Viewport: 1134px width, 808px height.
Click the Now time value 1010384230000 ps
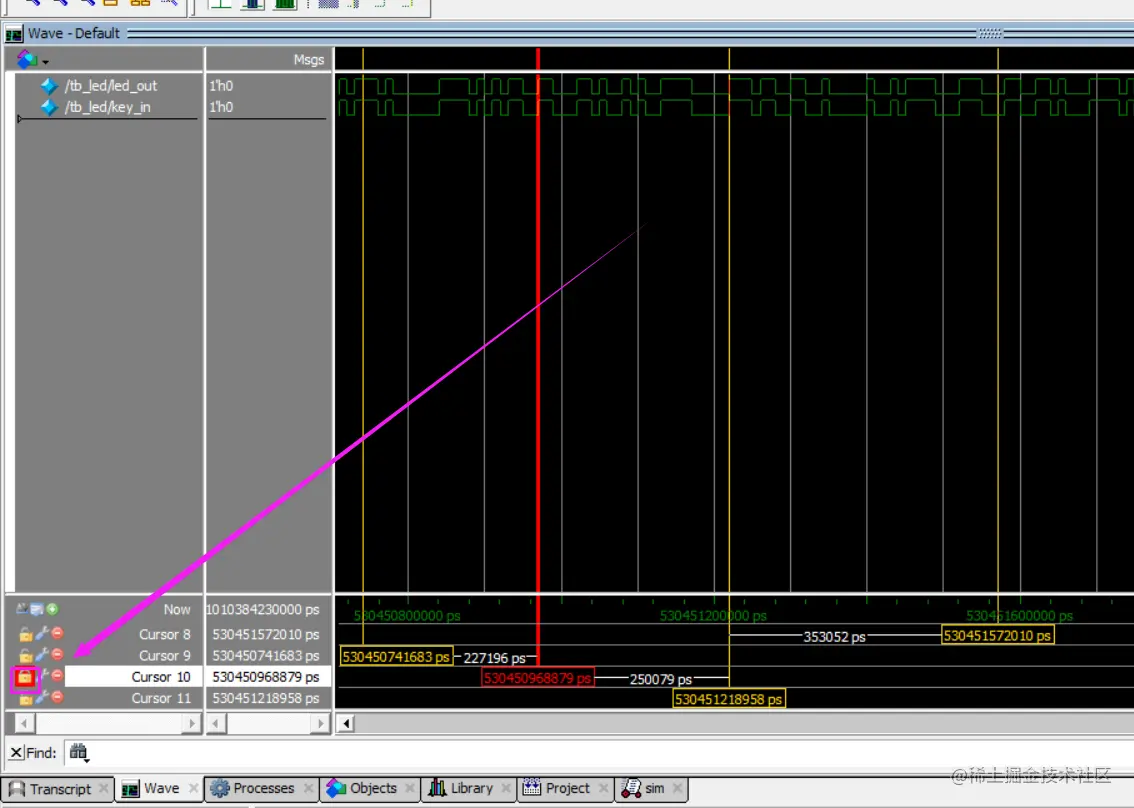pos(263,610)
